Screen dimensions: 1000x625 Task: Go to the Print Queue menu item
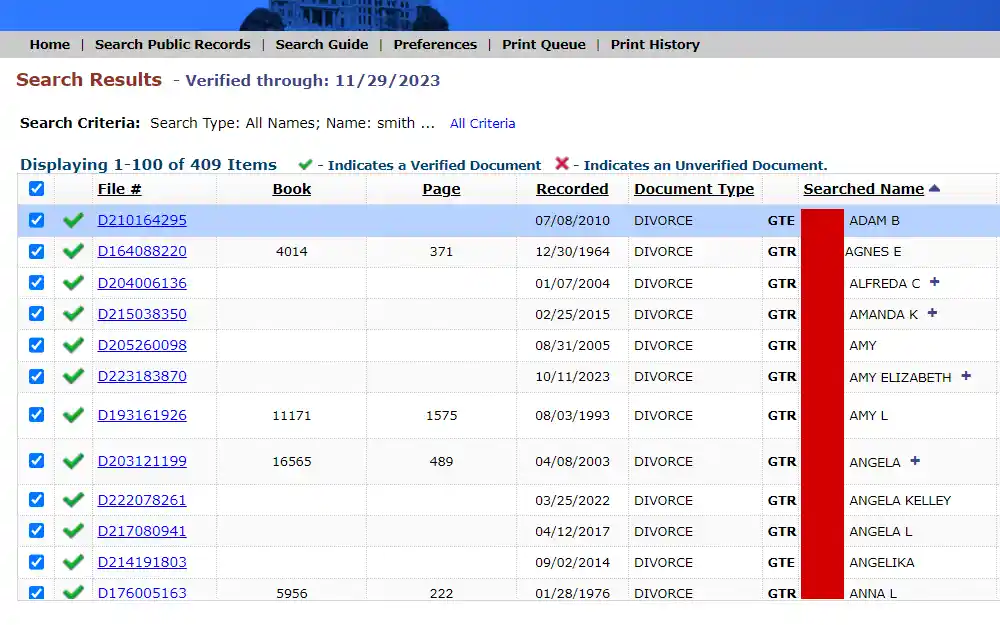tap(544, 44)
